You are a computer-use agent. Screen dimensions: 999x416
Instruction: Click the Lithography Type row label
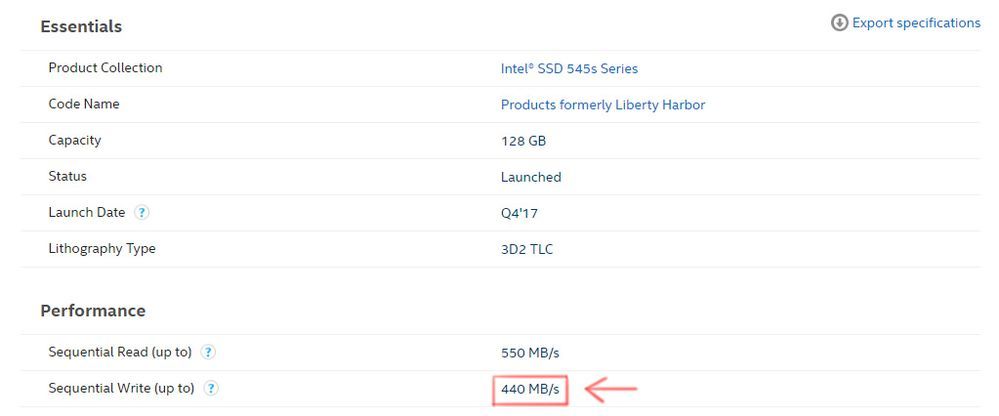tap(102, 248)
